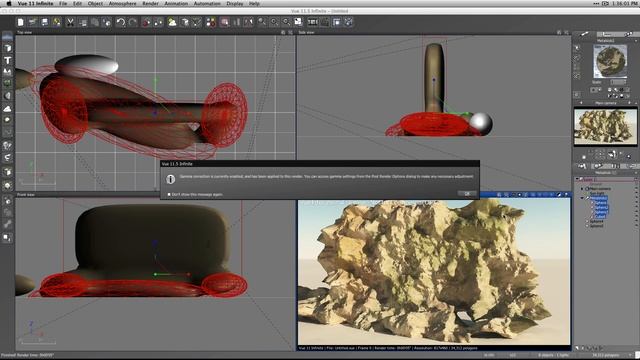The width and height of the screenshot is (640, 360).
Task: Open the Edit menu
Action: coord(77,3)
